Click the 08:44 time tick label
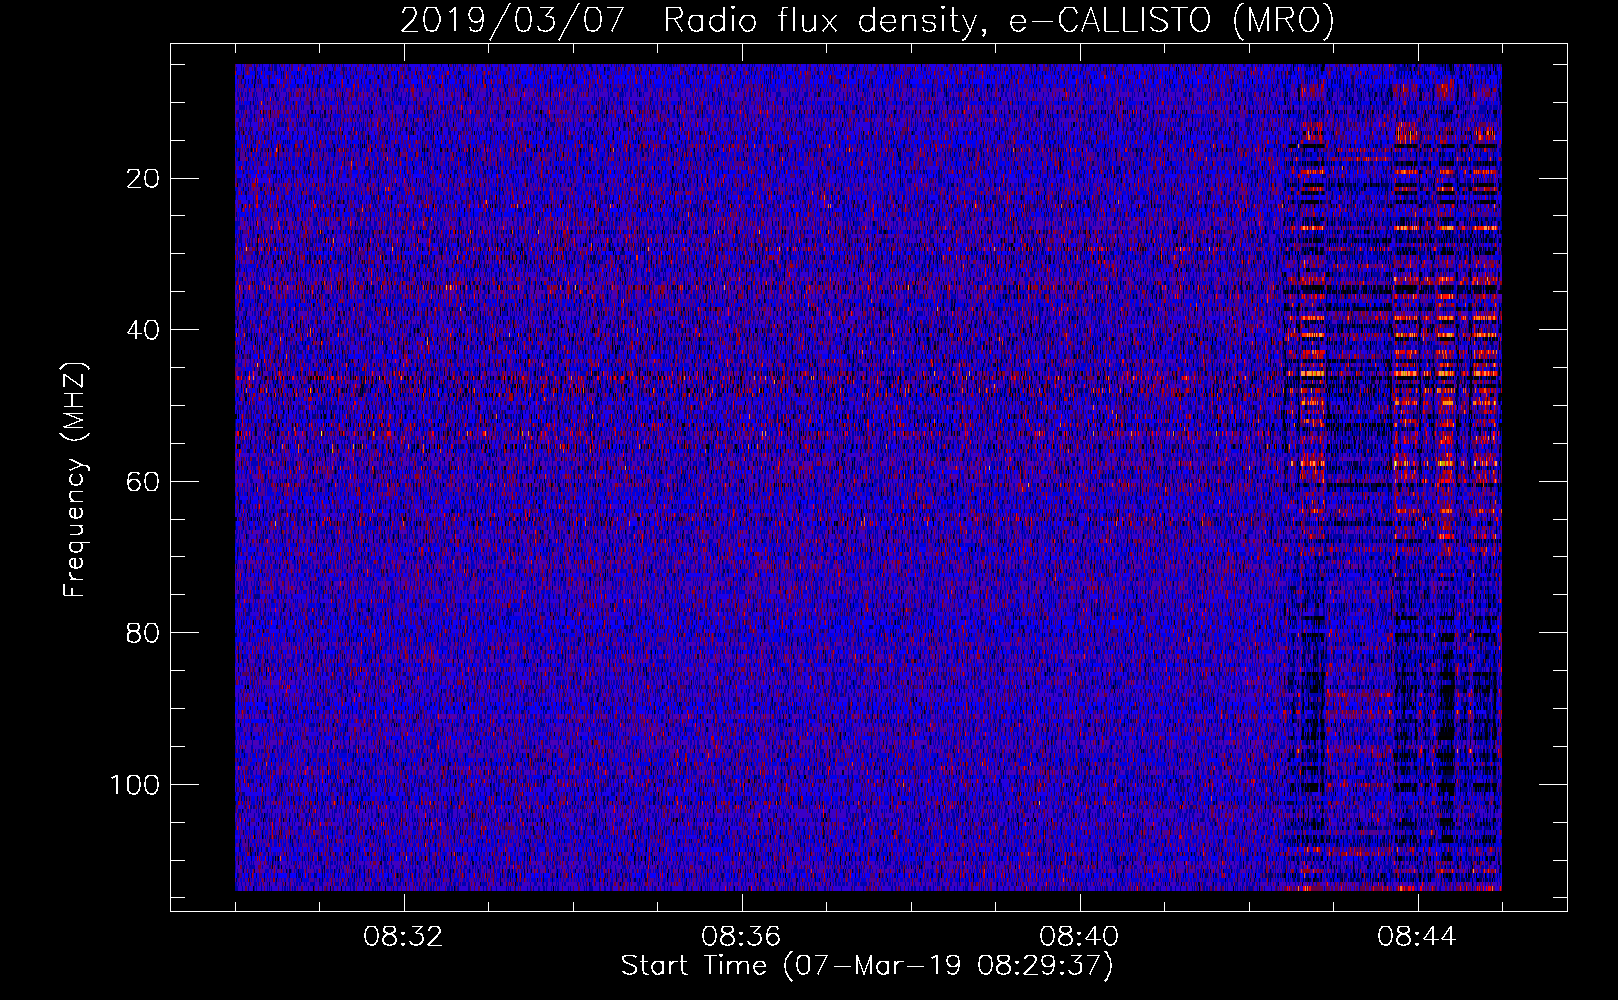Screen dimensions: 1618x1000 click(1417, 937)
